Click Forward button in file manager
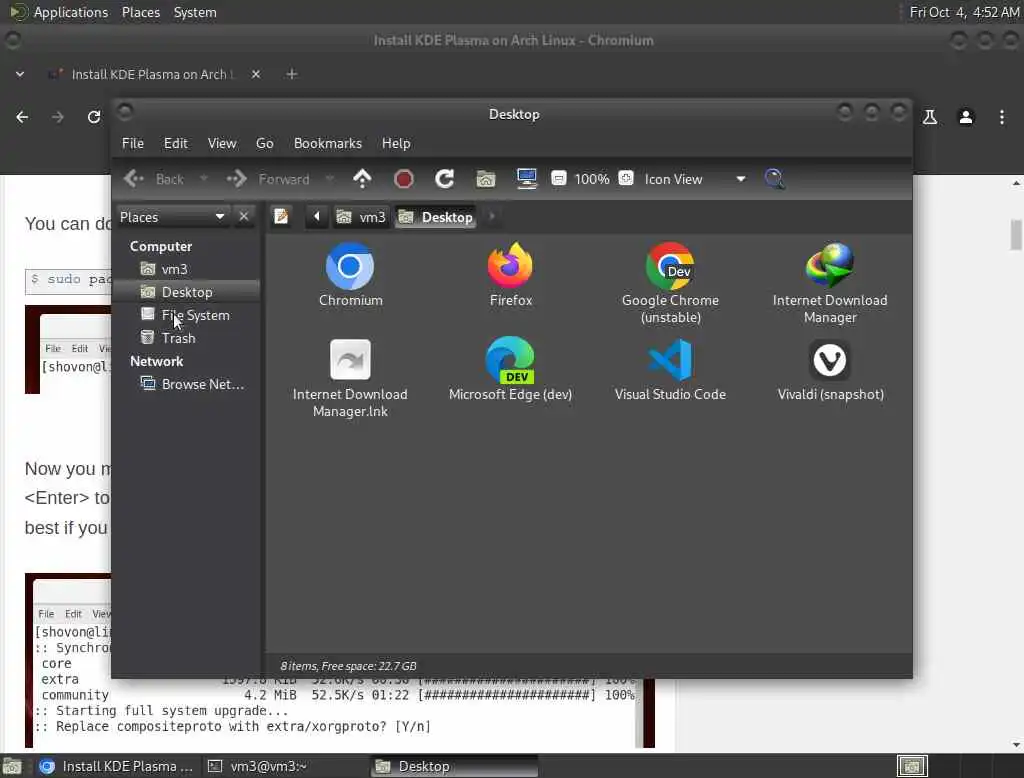 coord(268,178)
